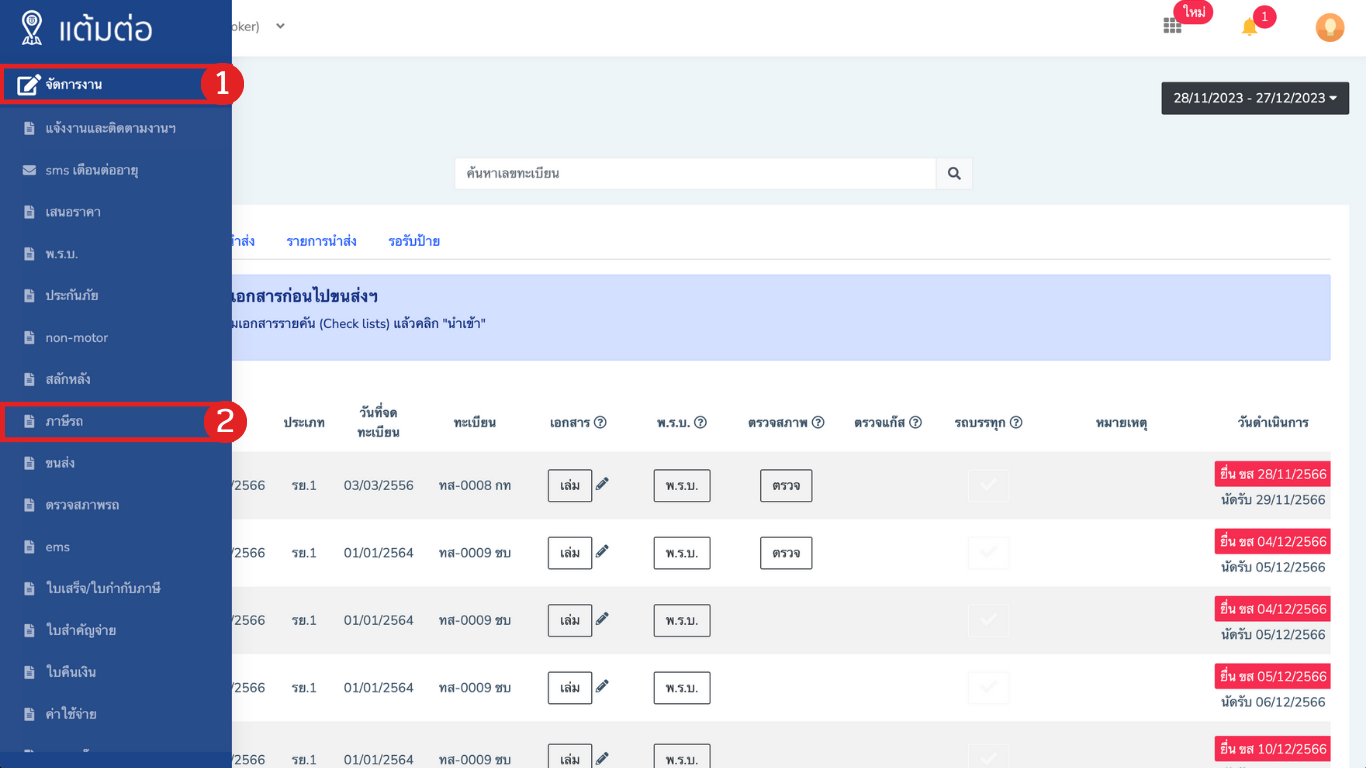Switch to the รายการนำส่ง tab

pyautogui.click(x=321, y=241)
